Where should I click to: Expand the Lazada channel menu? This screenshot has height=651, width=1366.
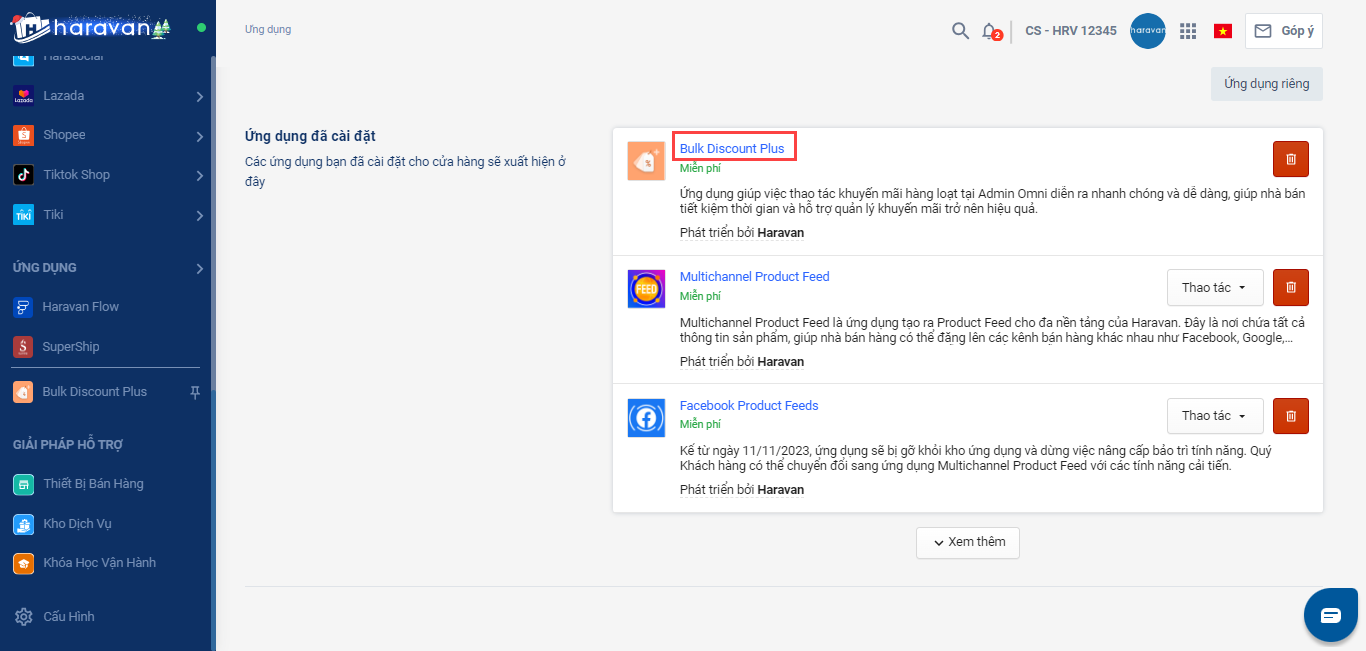(199, 96)
